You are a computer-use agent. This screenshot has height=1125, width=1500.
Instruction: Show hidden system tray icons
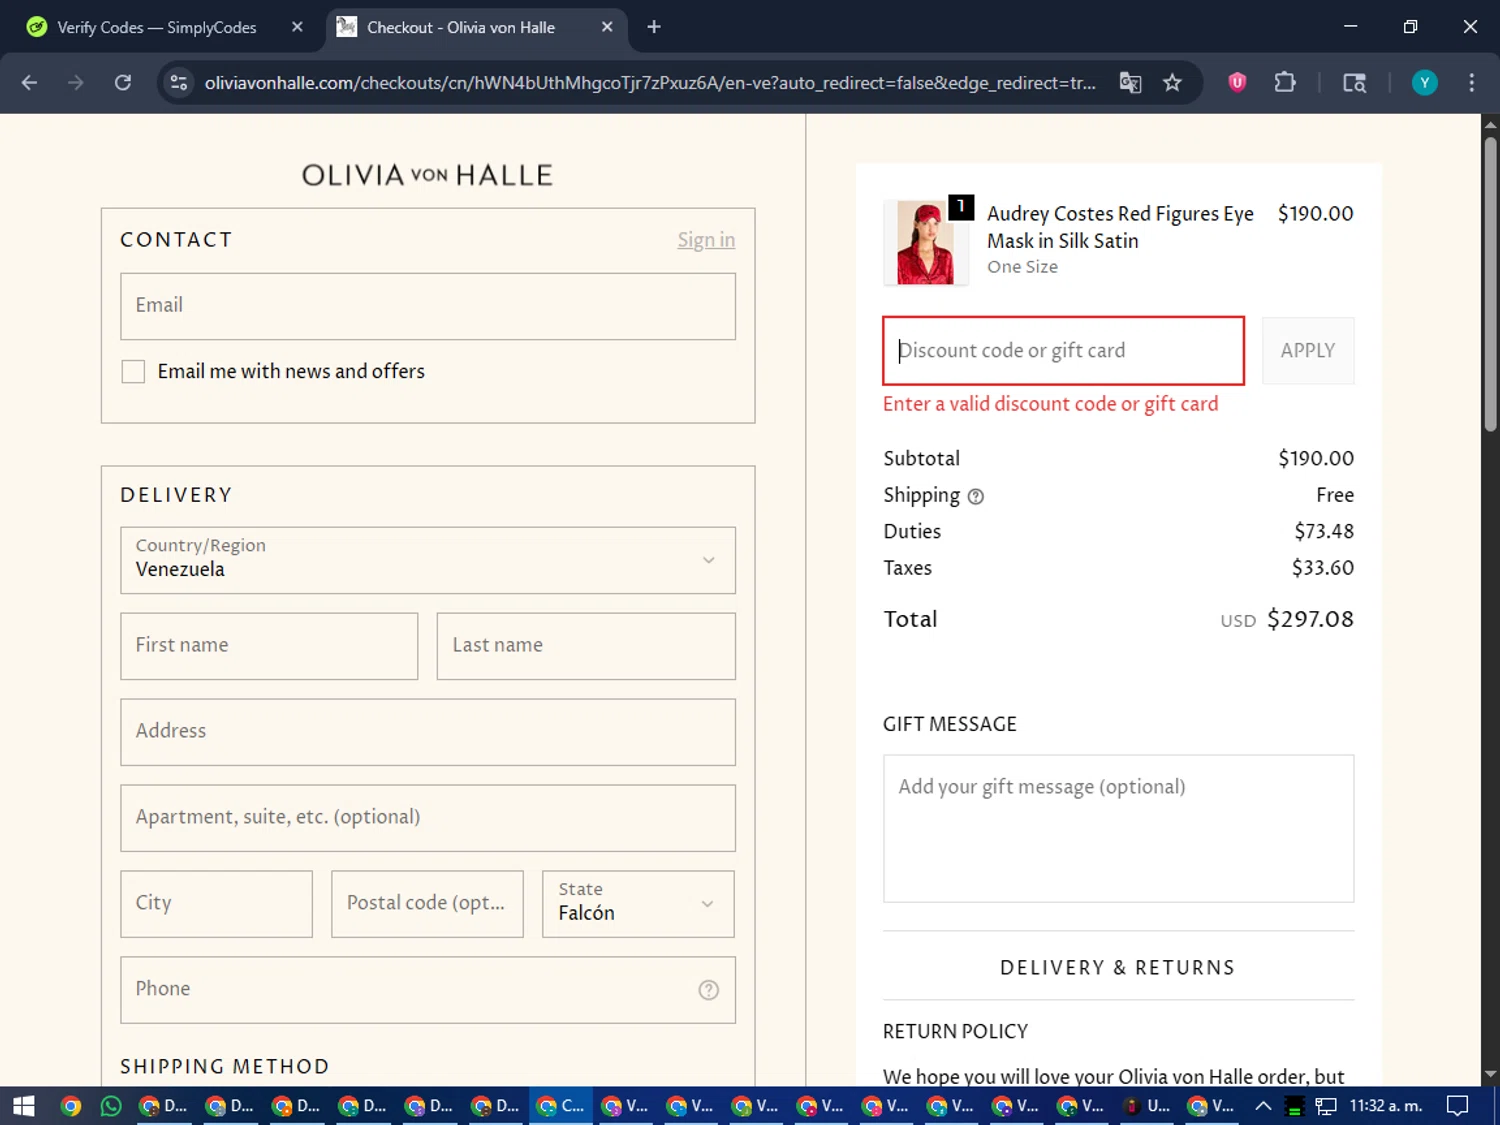click(x=1263, y=1106)
